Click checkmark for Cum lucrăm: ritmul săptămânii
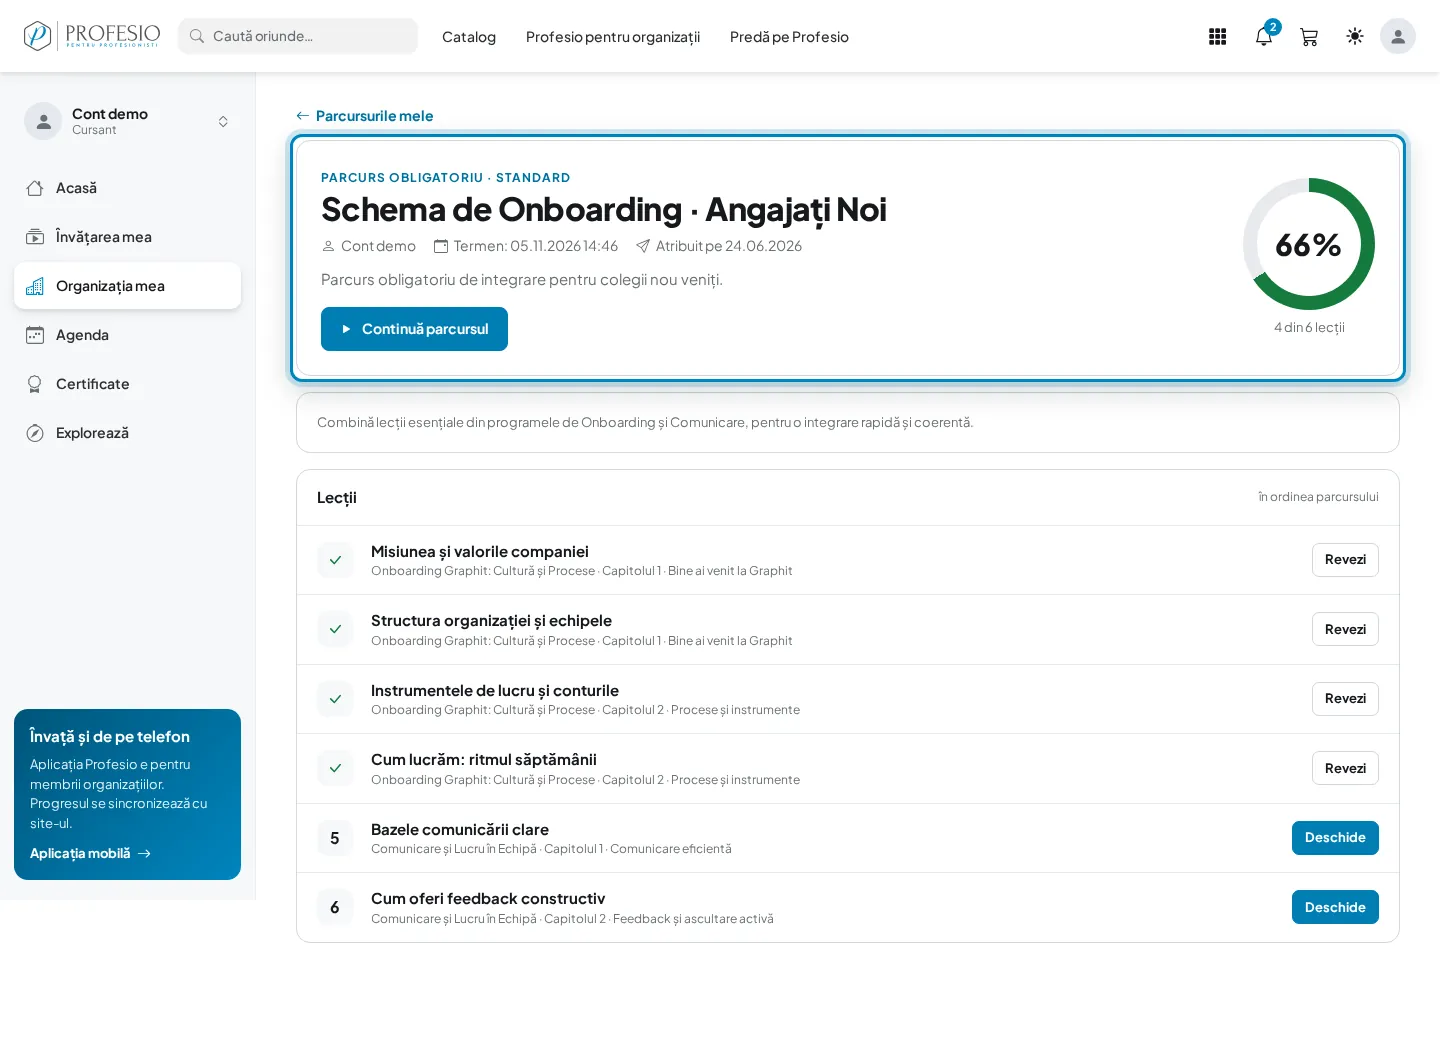Screen dimensions: 1440x1047 pos(335,768)
